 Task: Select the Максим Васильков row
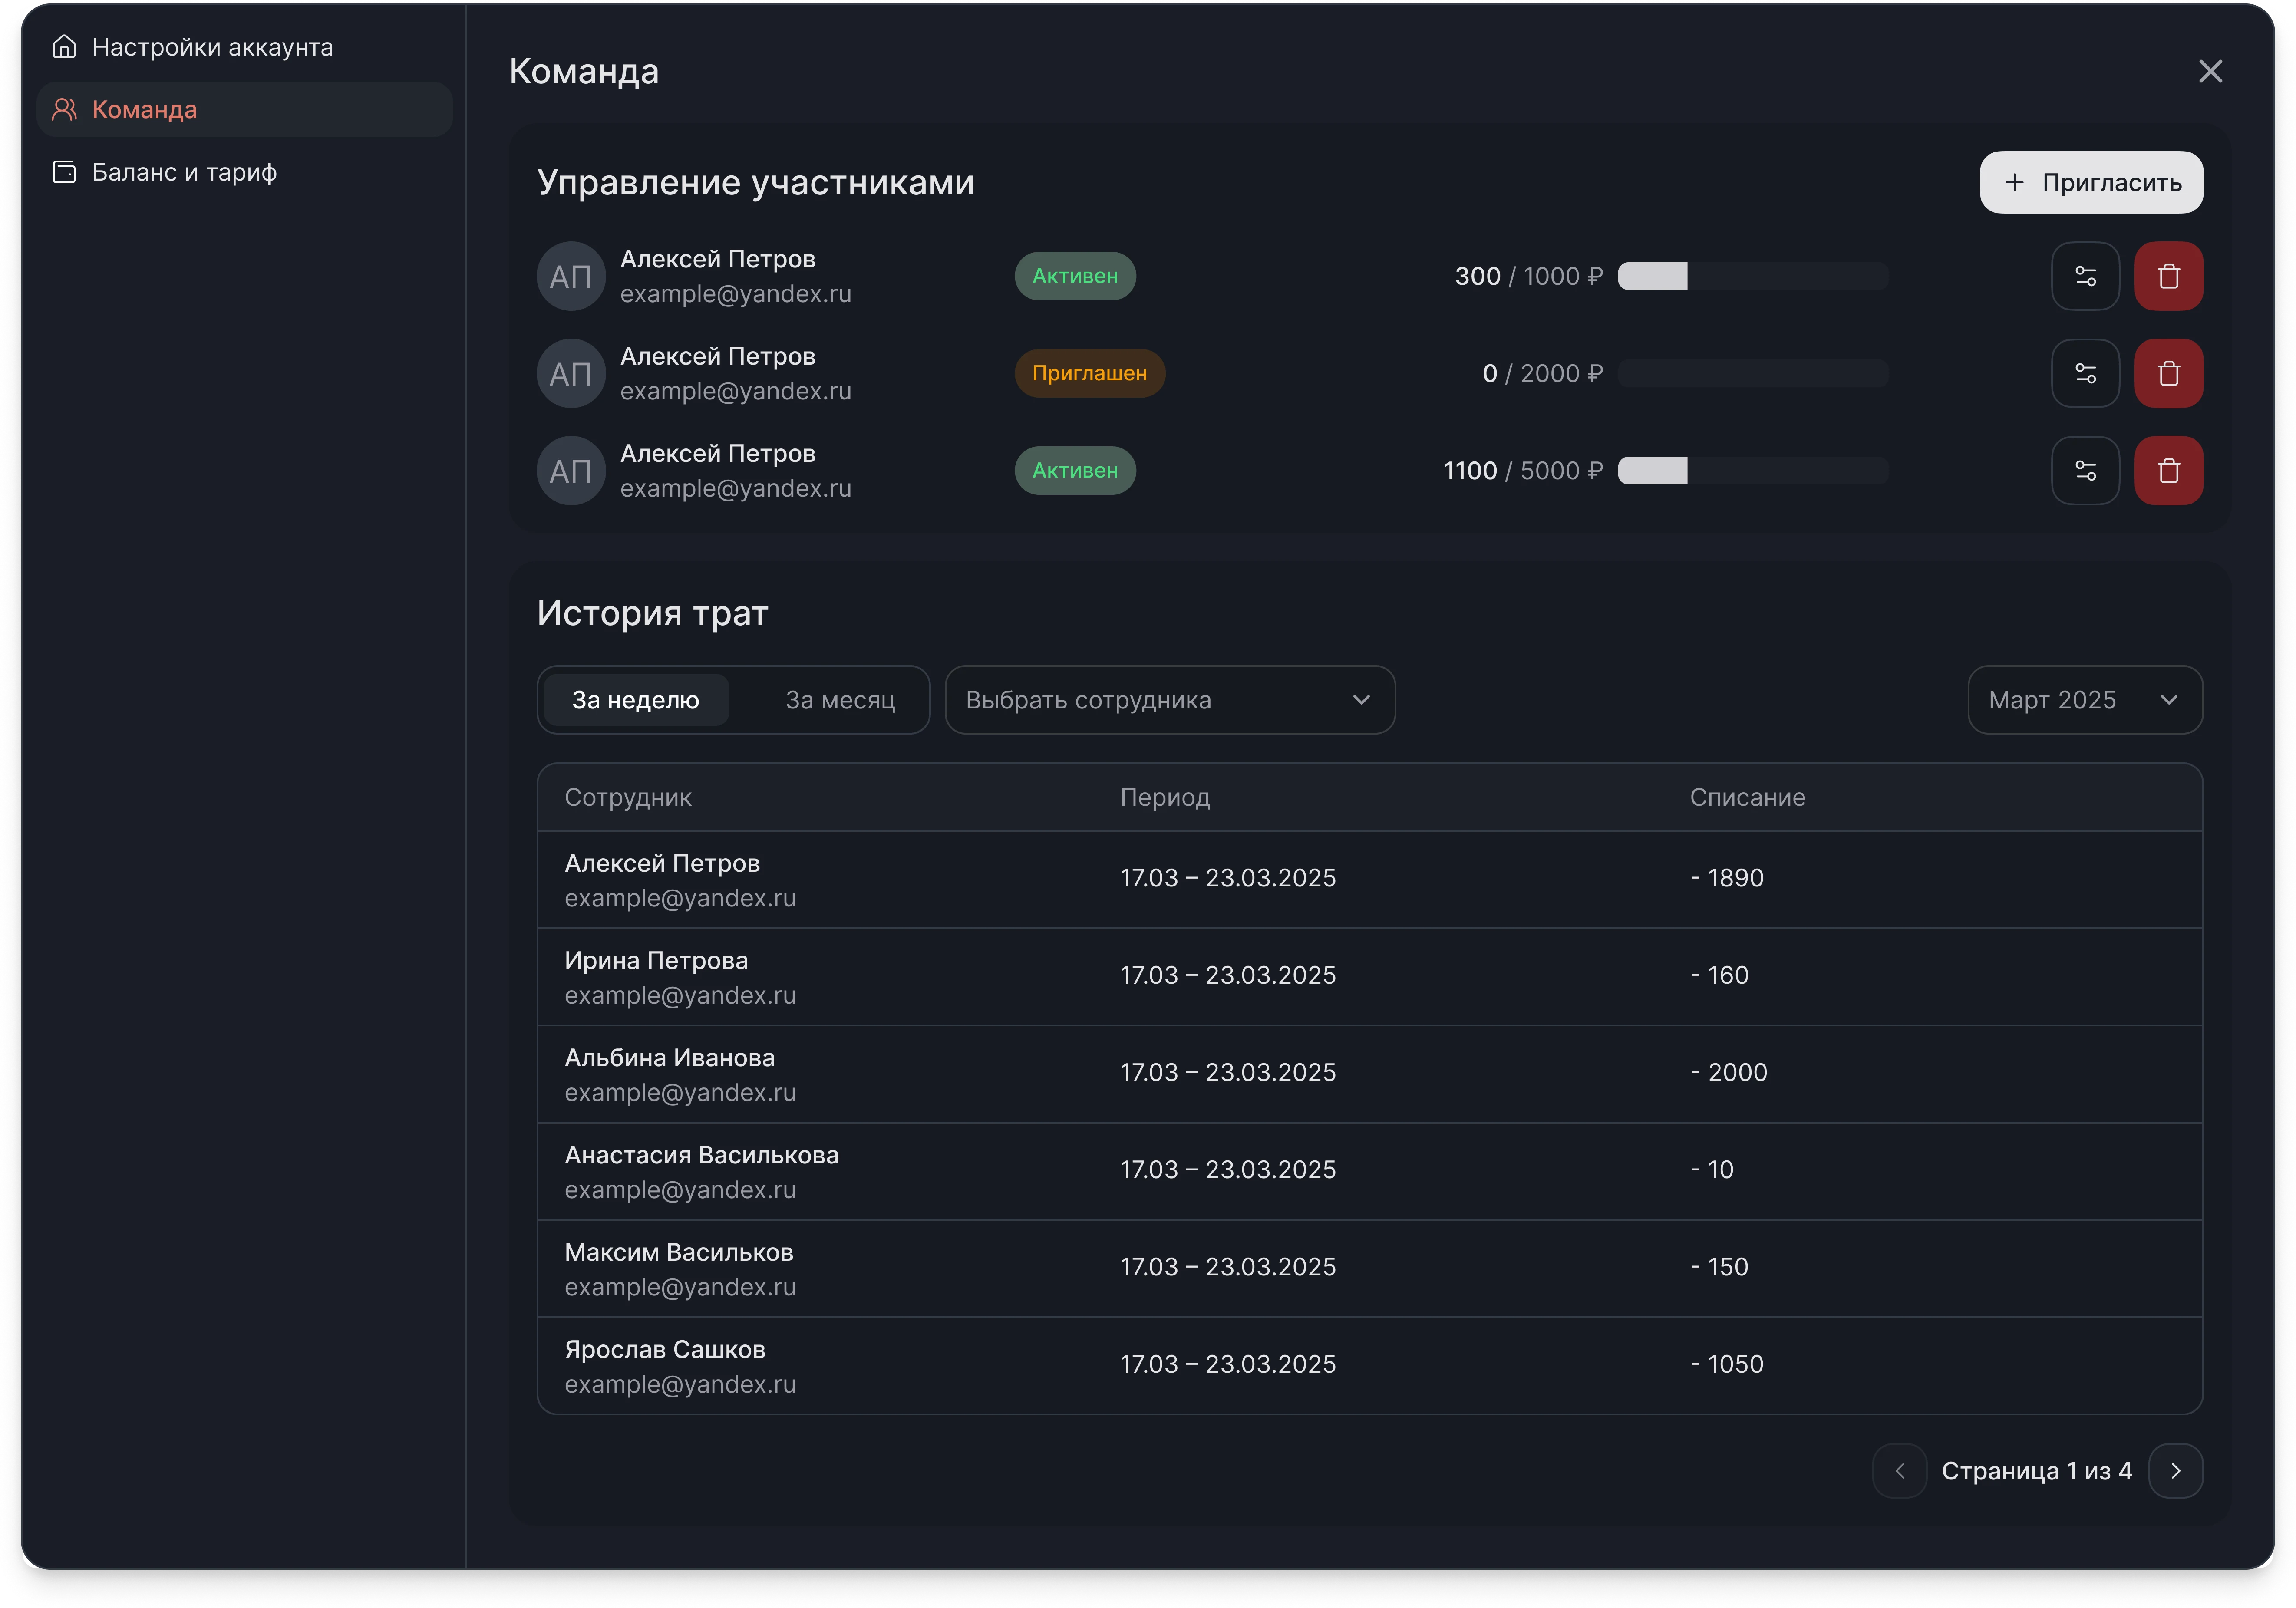point(1369,1268)
